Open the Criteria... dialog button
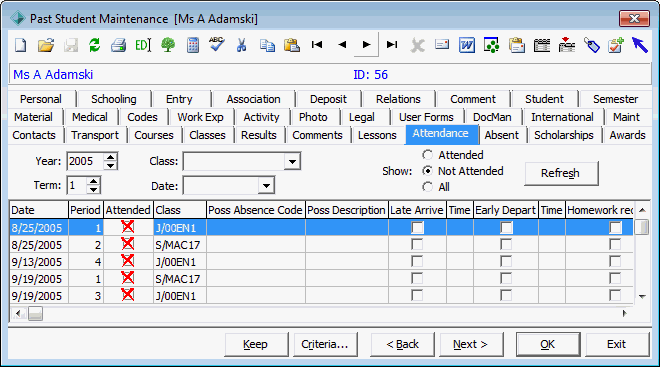 325,344
